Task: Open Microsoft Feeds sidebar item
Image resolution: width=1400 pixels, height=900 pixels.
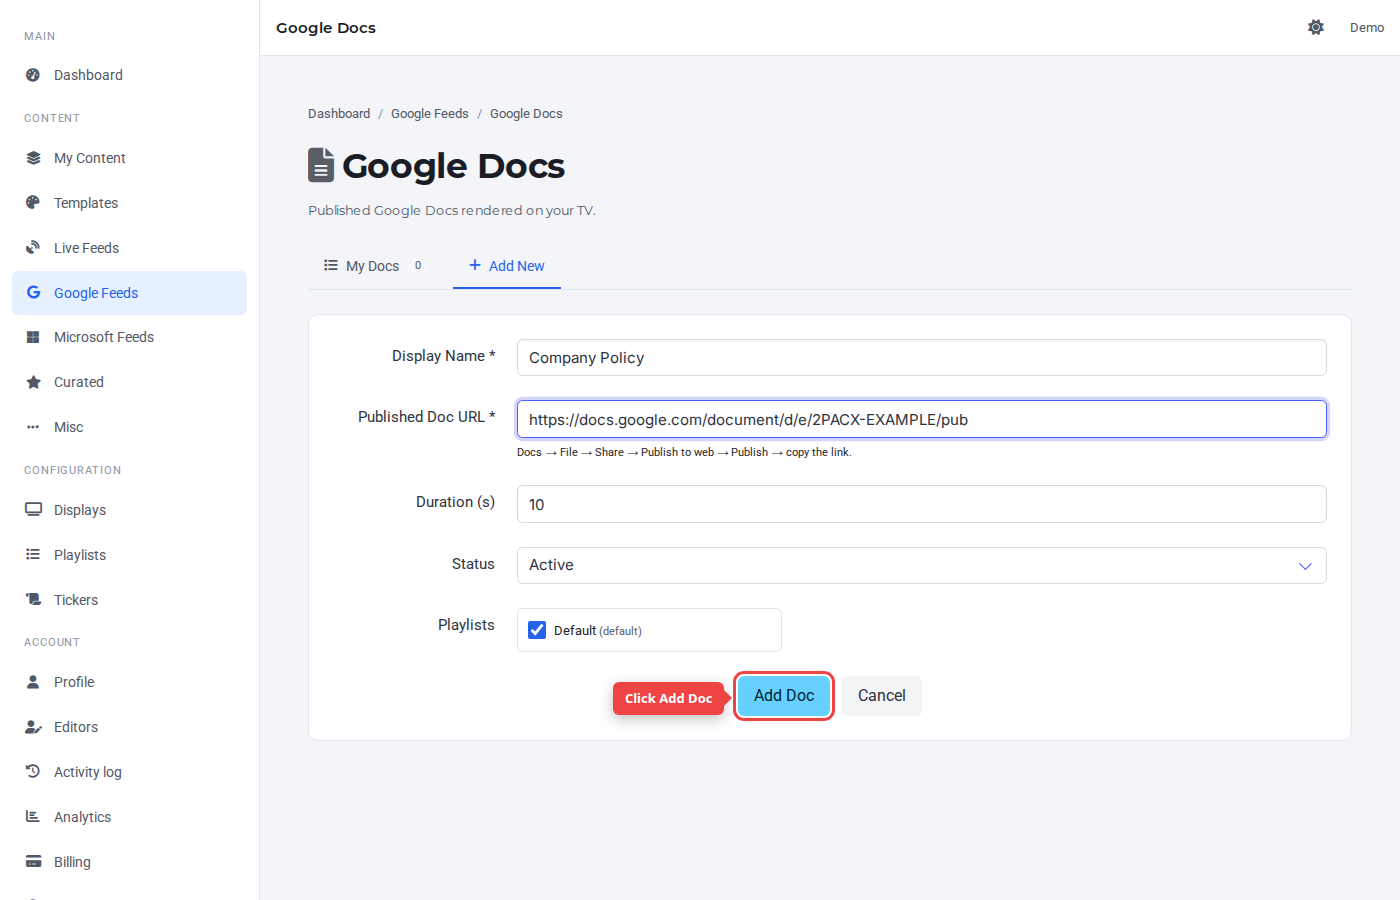Action: click(129, 337)
